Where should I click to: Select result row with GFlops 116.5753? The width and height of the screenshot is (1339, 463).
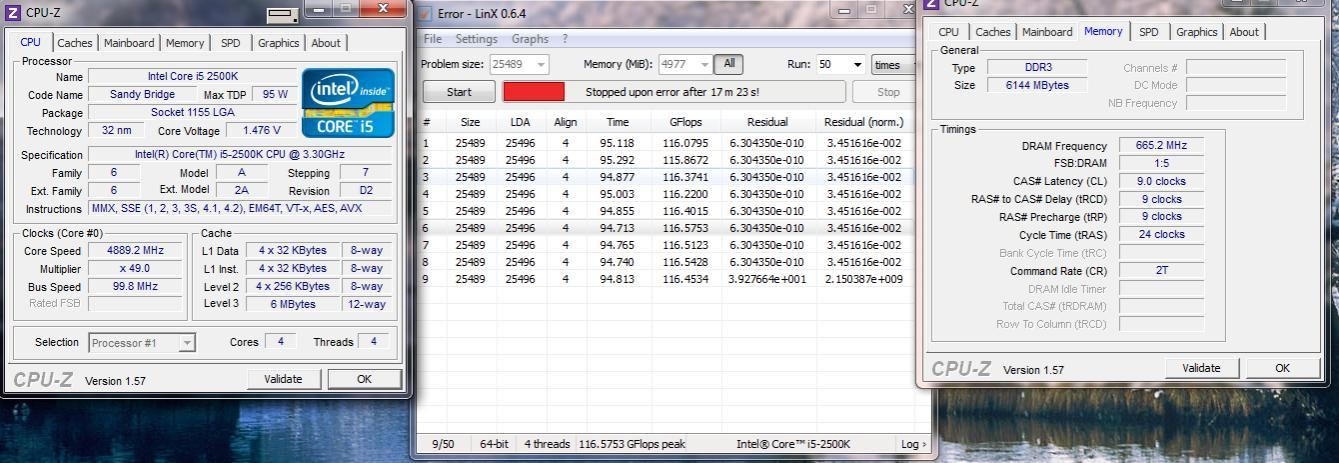tap(666, 228)
